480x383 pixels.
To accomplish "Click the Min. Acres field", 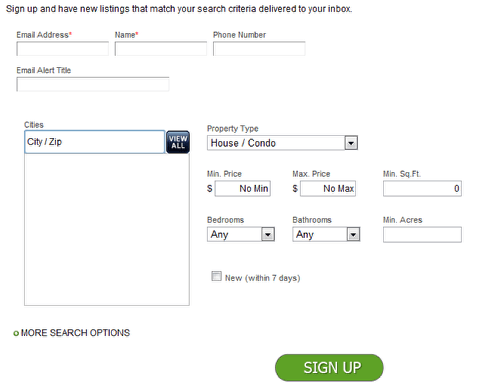I will pos(422,235).
